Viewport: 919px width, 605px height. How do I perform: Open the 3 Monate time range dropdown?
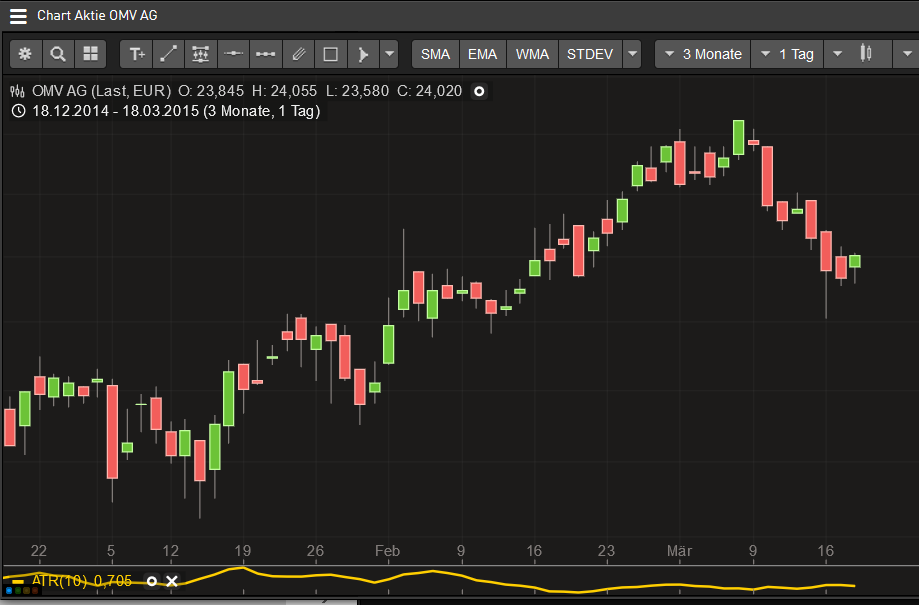(x=702, y=54)
